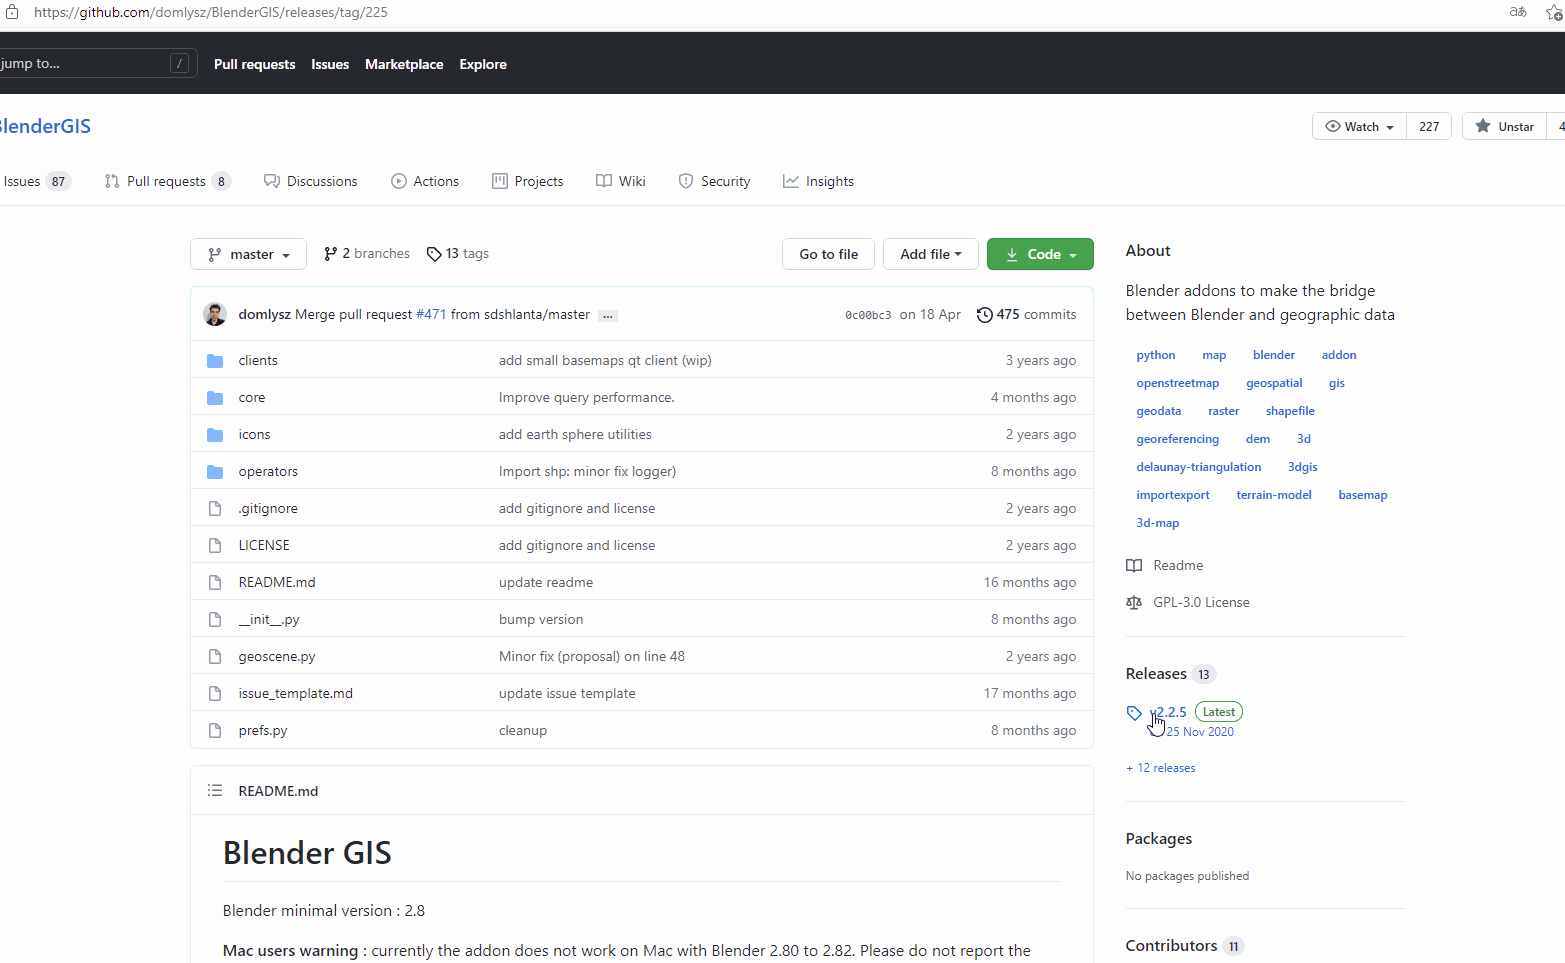Open the 475 commits link
Viewport: 1565px width, 963px height.
click(1027, 314)
